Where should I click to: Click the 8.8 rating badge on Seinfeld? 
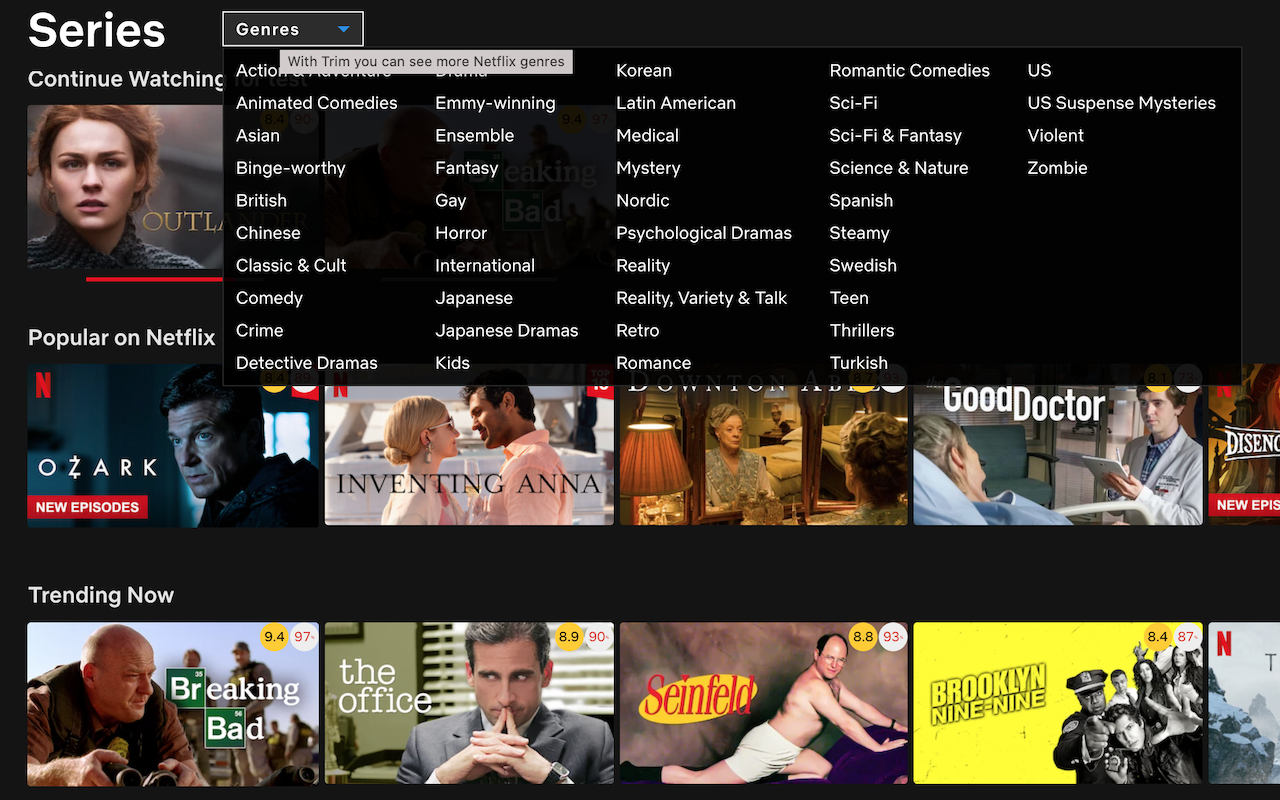click(863, 637)
